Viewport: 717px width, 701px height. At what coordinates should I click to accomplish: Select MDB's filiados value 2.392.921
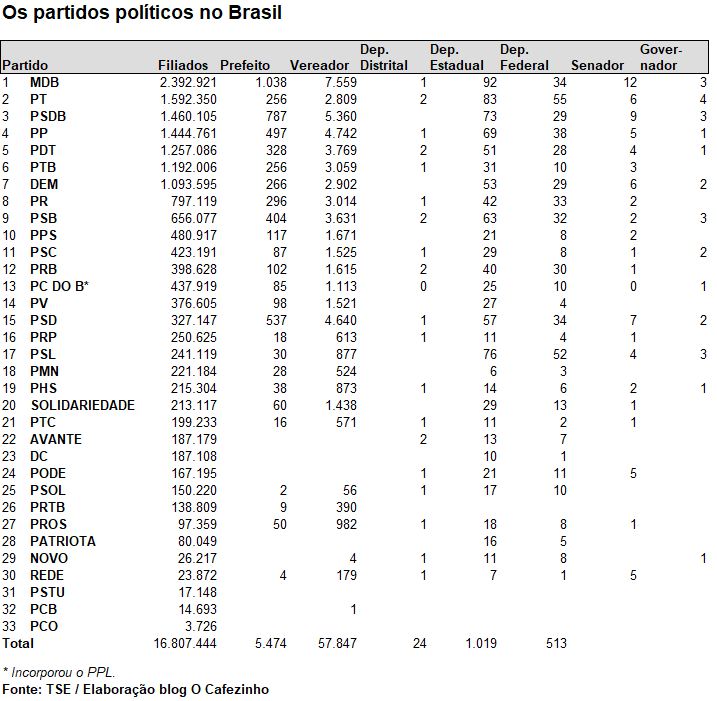tap(187, 82)
